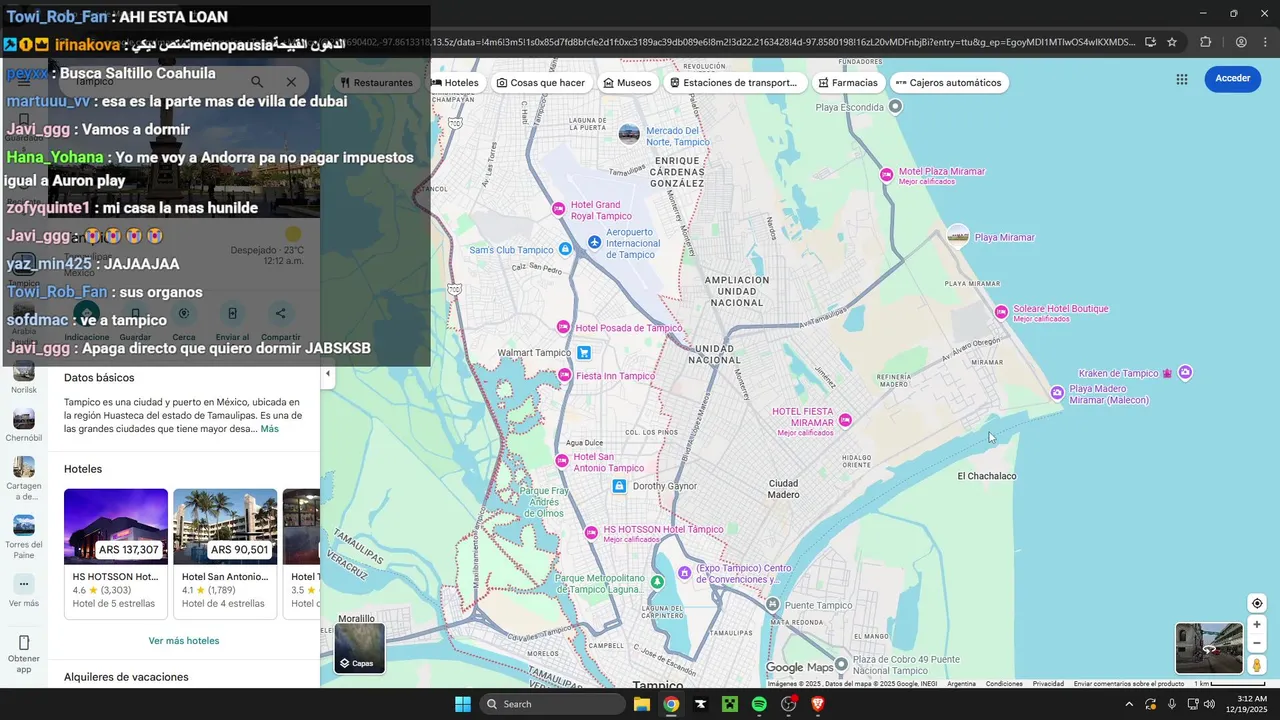The height and width of the screenshot is (720, 1280).
Task: Open the Parque Metropolitano Laguna green pin
Action: (657, 581)
